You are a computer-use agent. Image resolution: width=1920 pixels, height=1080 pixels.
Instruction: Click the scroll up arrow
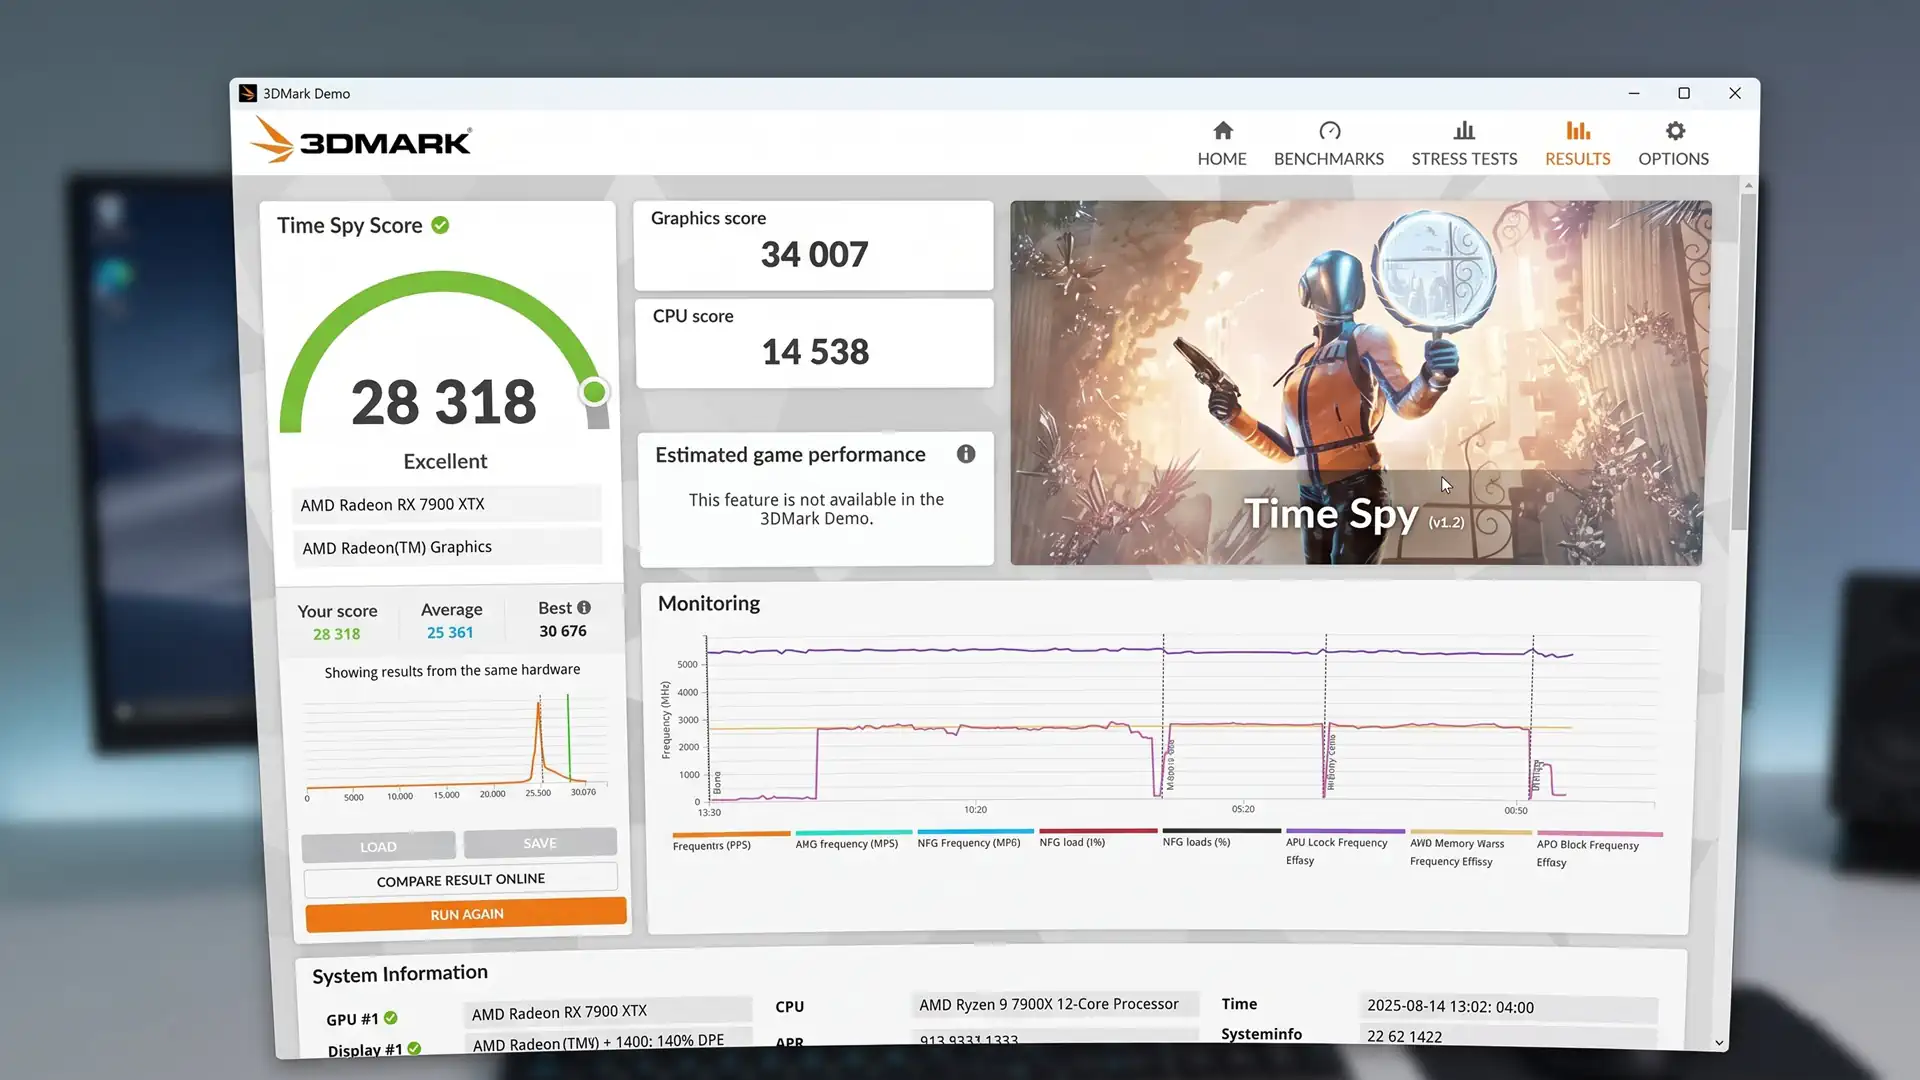coord(1748,185)
